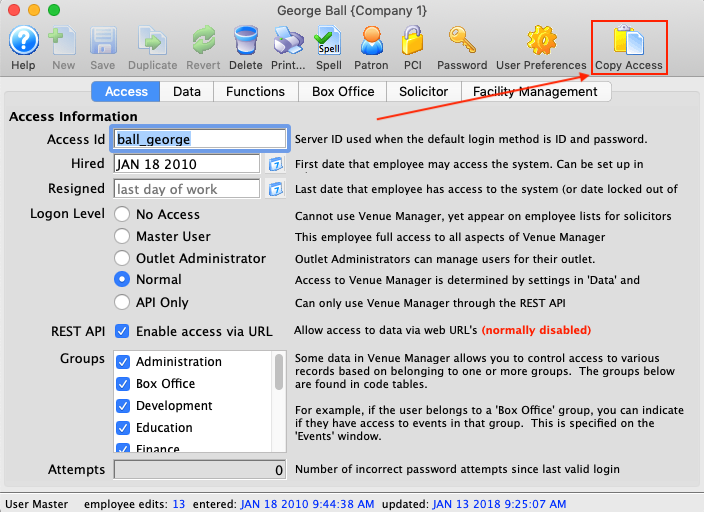Viewport: 704px width, 512px height.
Task: Select the API Only radio button
Action: 122,302
